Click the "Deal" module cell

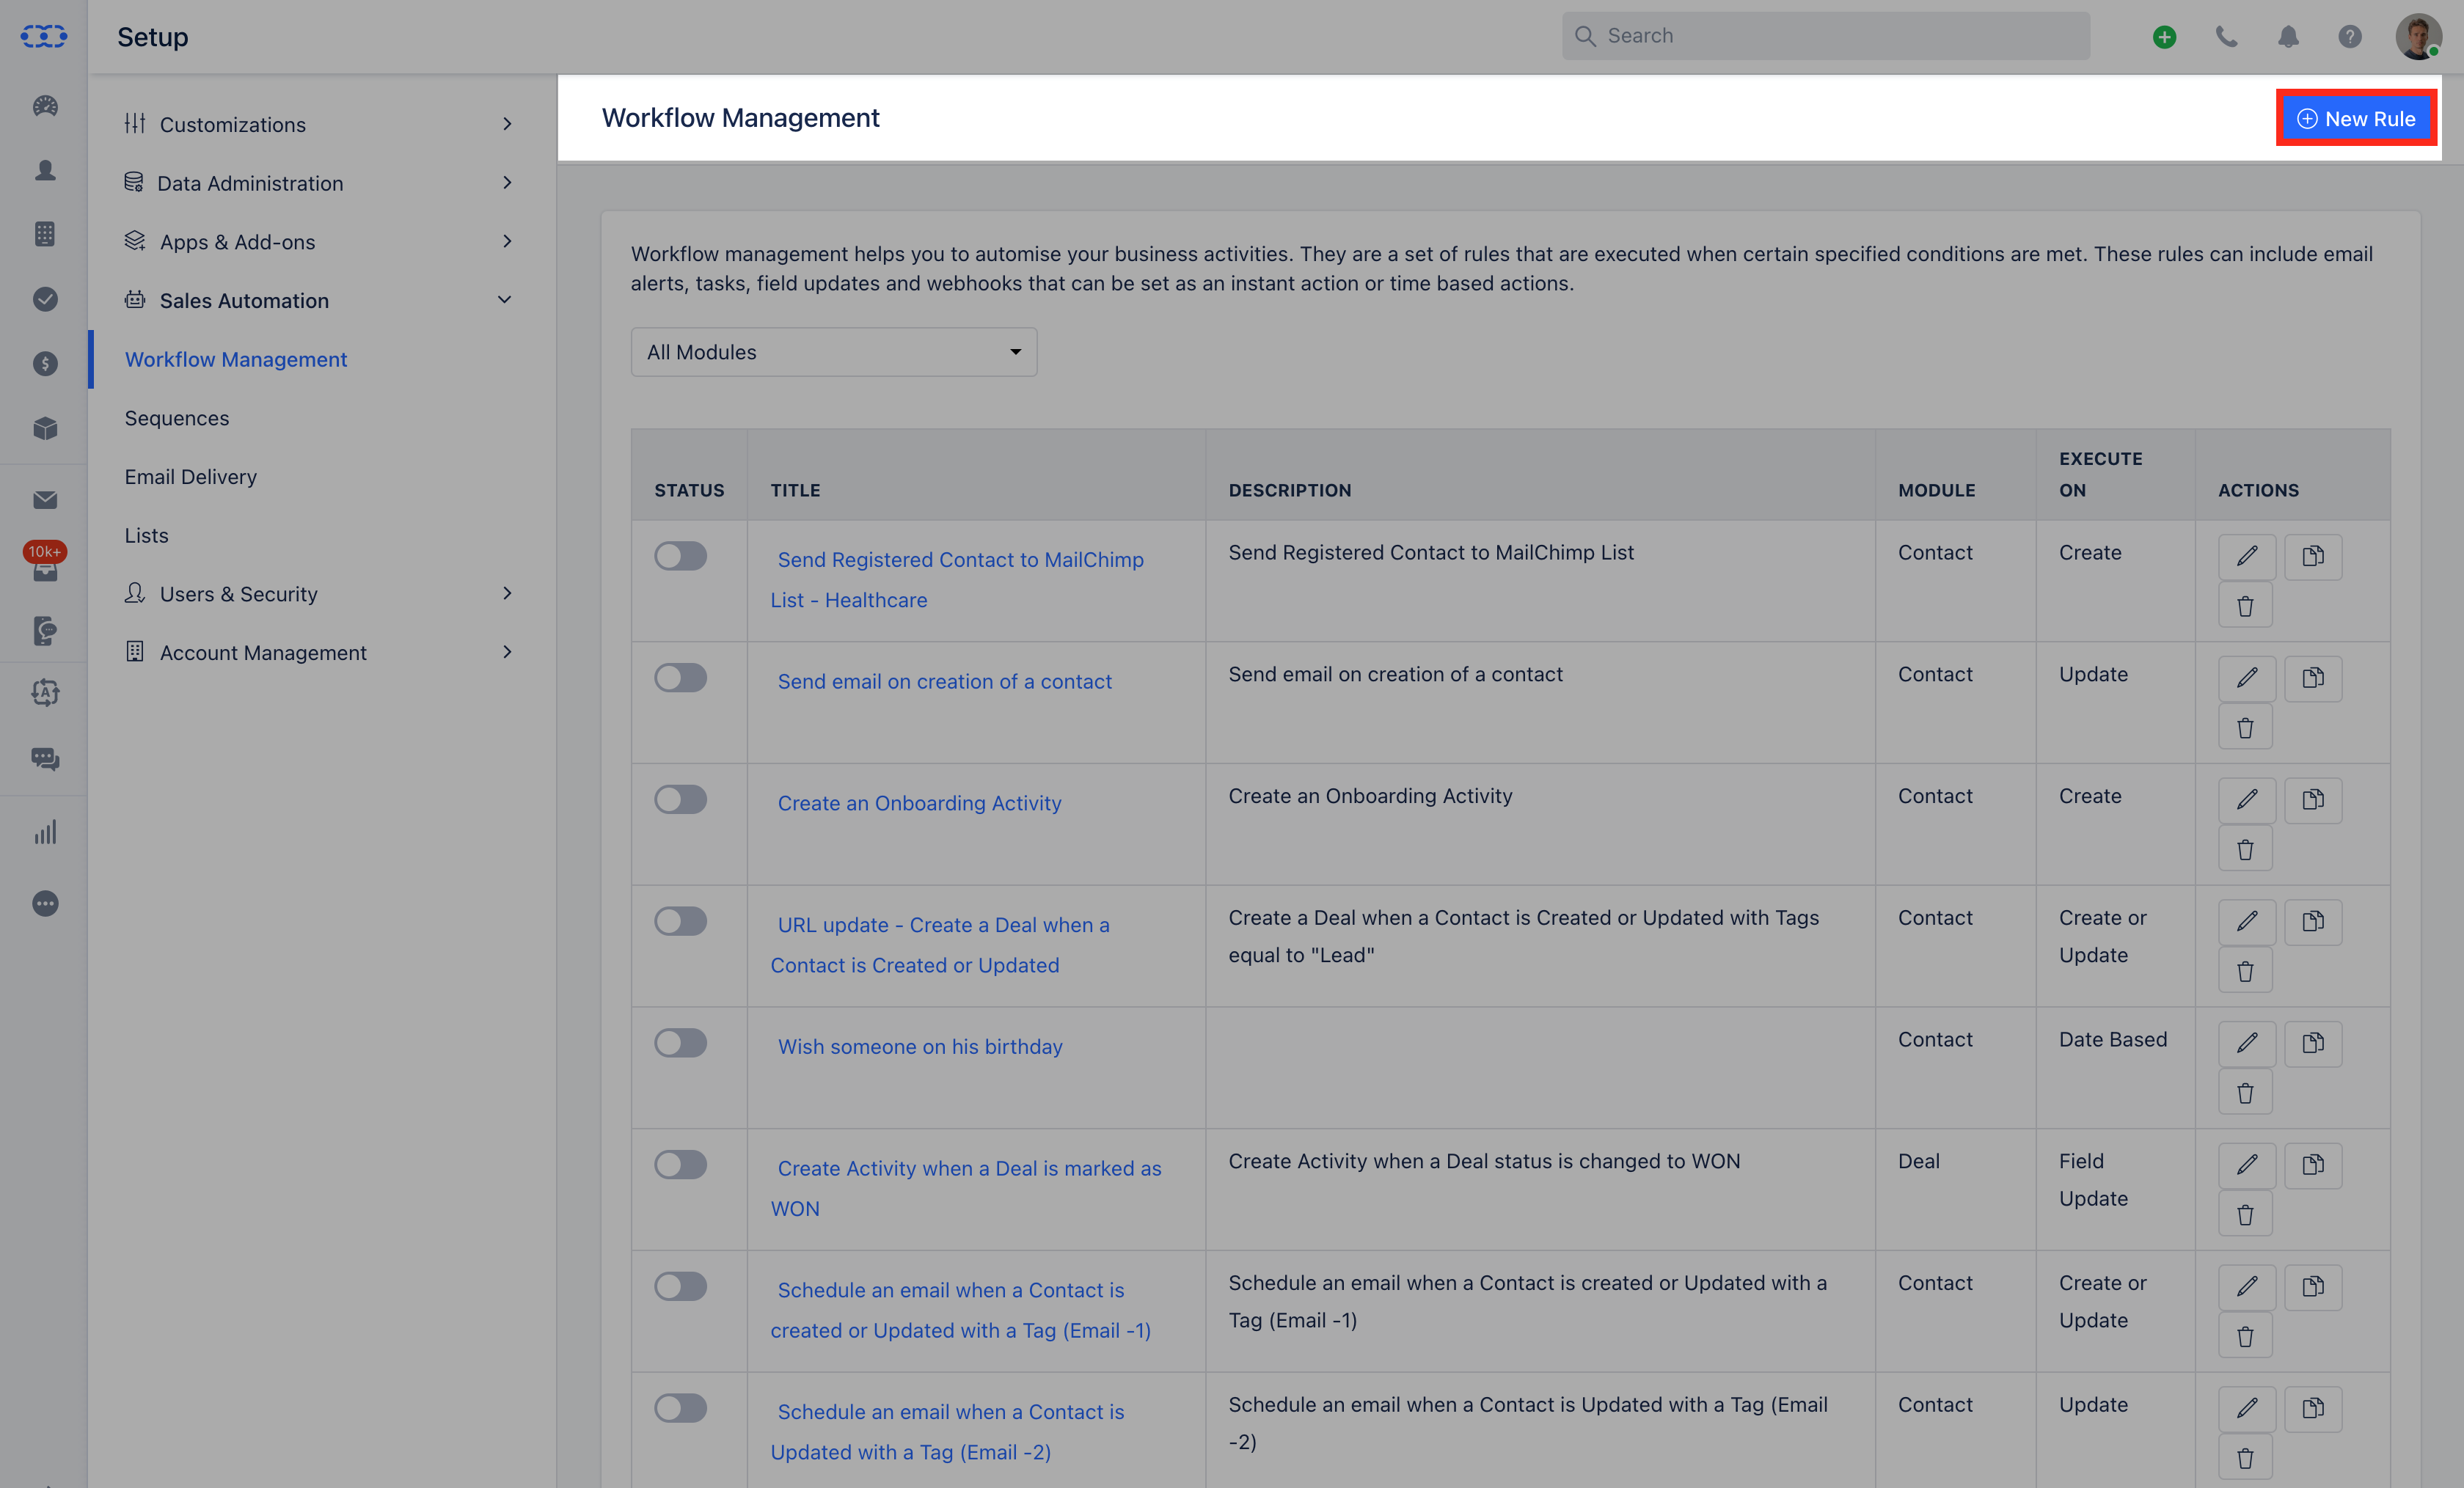pos(1918,1161)
